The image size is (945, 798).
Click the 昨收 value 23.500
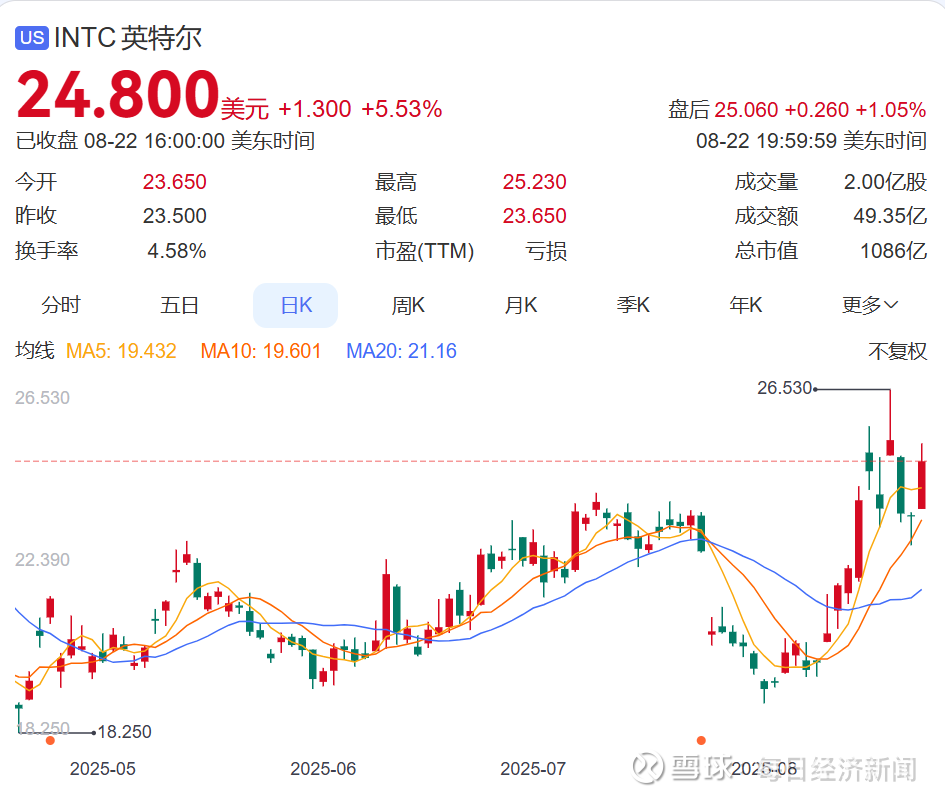(175, 216)
